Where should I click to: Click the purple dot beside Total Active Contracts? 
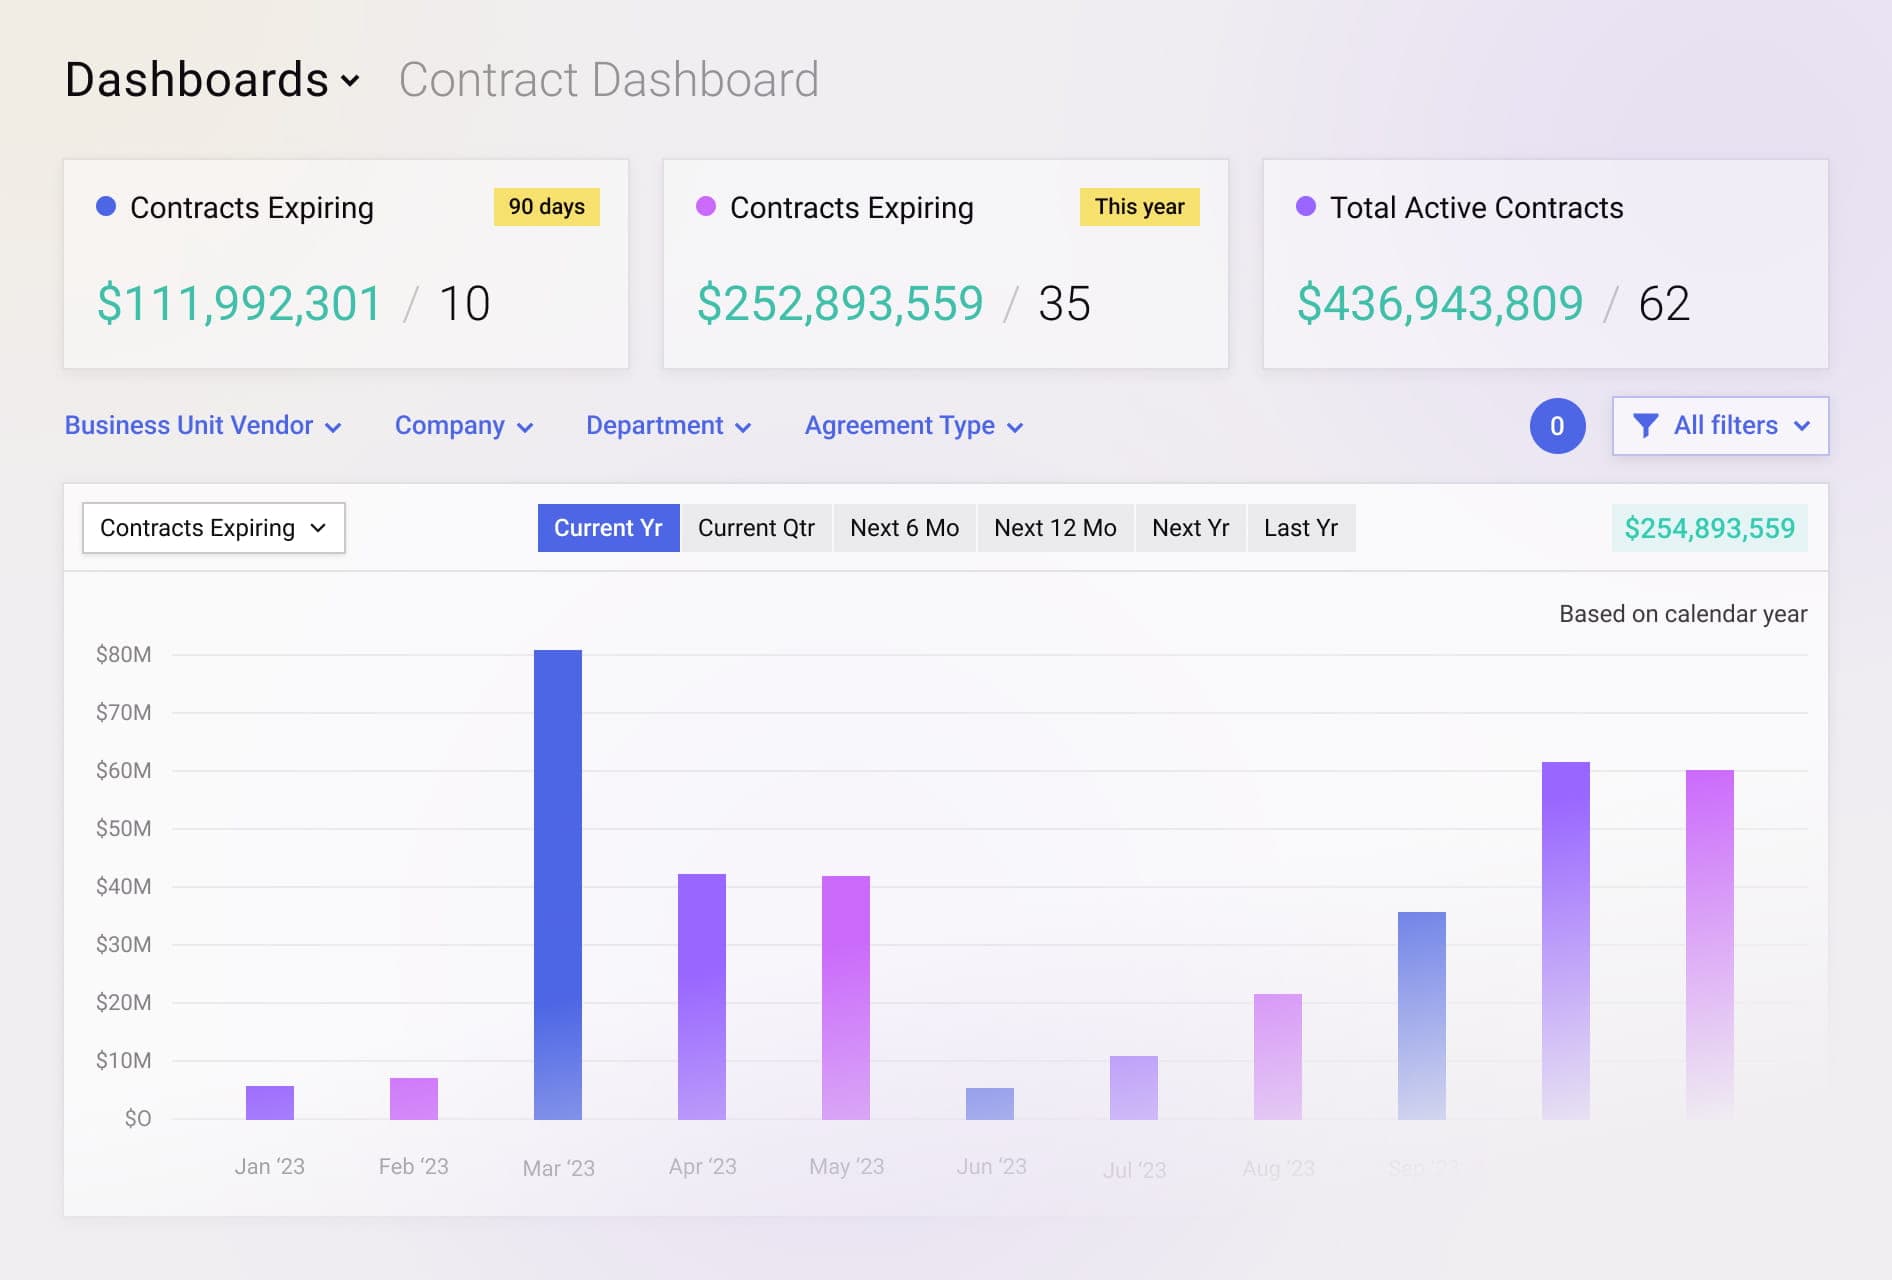1303,206
